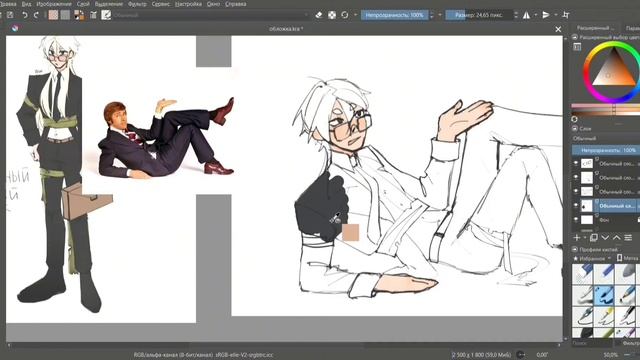Click the canvas rotation icon in status bar

[x=521, y=355]
